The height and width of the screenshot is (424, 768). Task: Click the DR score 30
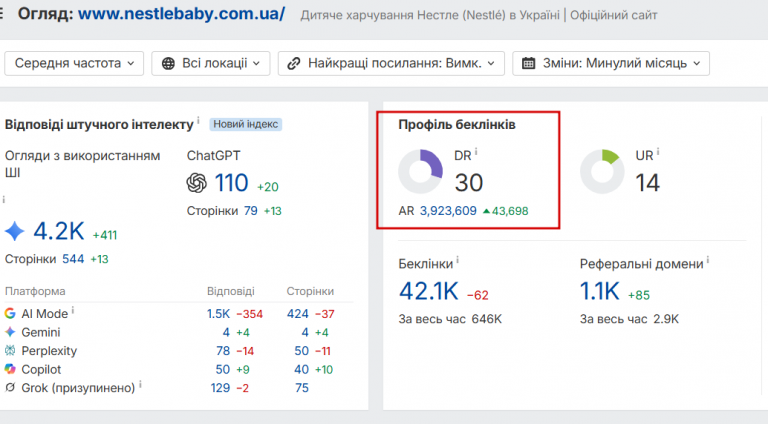click(x=469, y=183)
